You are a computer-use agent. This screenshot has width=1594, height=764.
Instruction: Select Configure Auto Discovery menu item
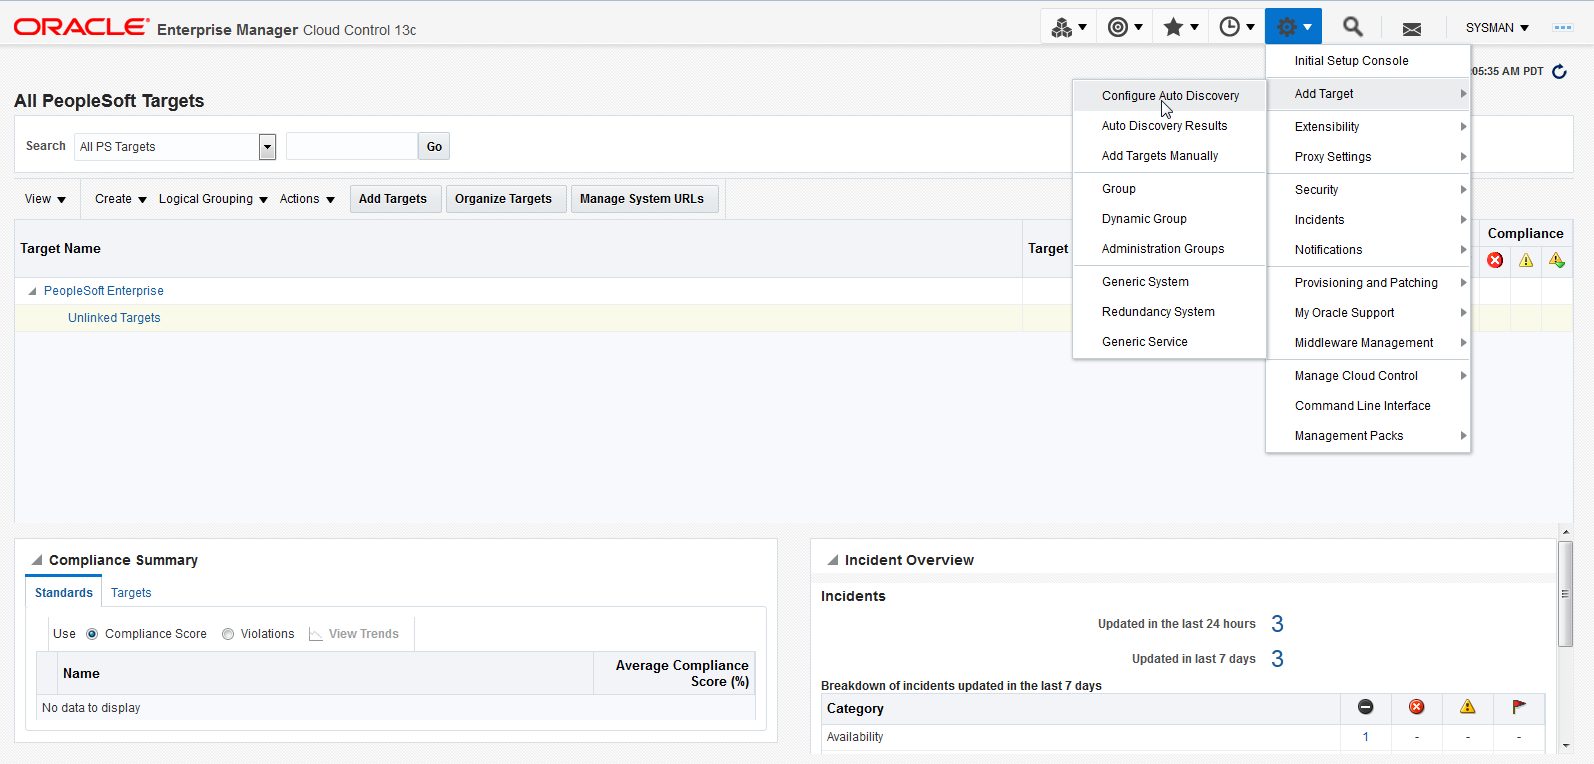(1170, 96)
